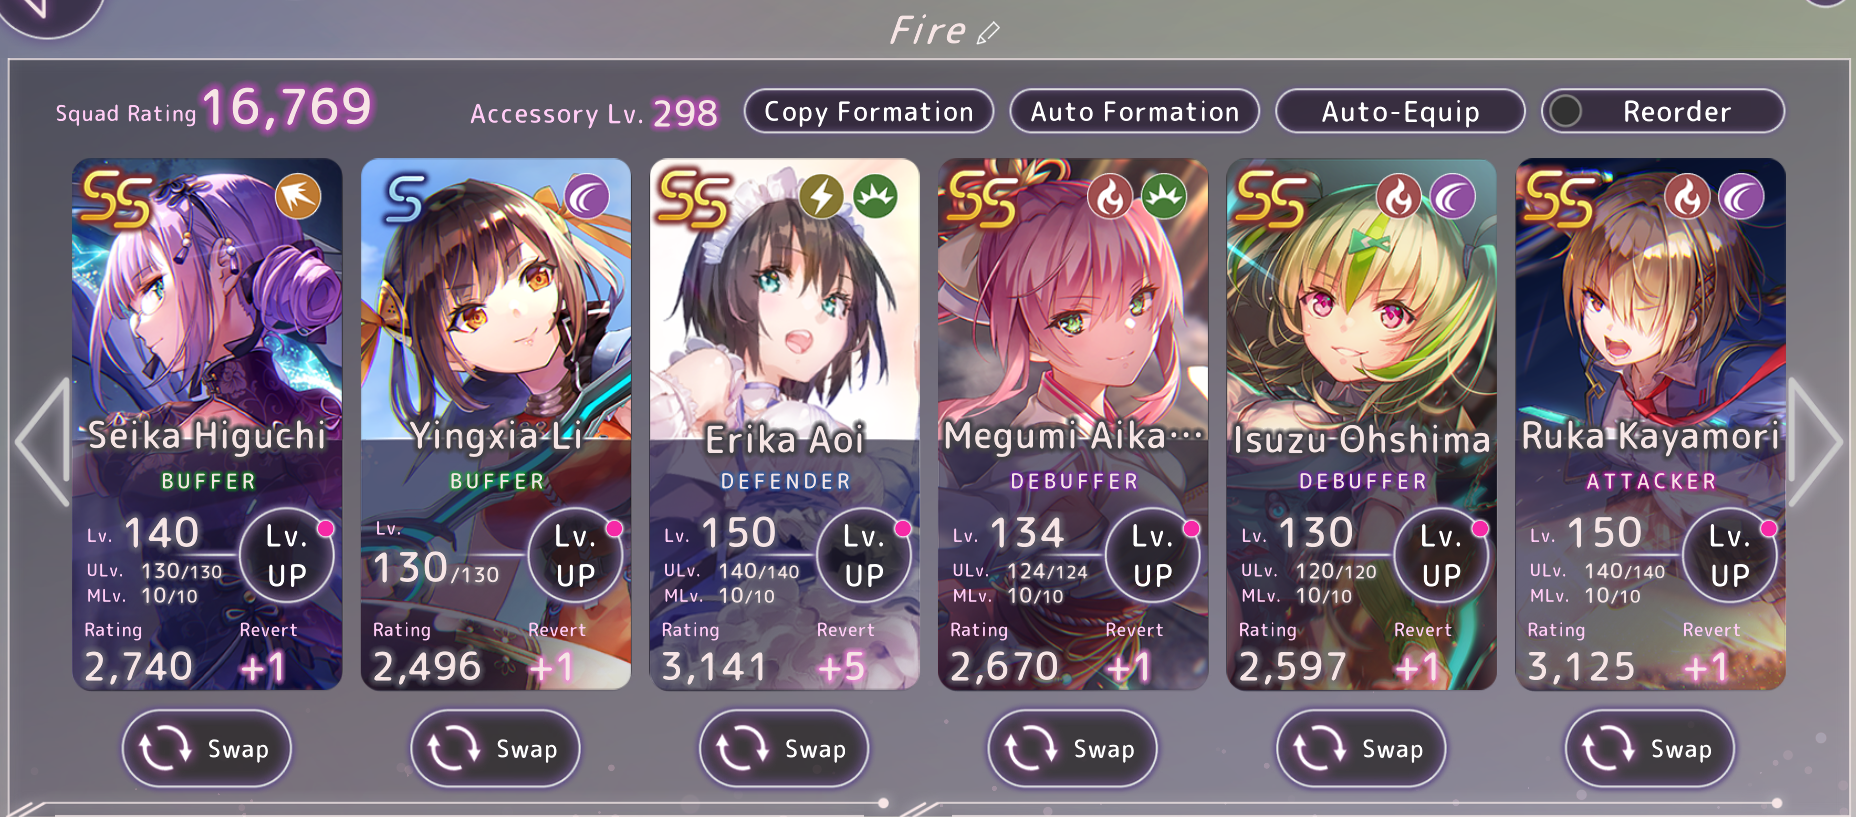Viewport: 1856px width, 817px height.
Task: Click the fire element icon on Isuzu Ohshima's card
Action: (x=1399, y=196)
